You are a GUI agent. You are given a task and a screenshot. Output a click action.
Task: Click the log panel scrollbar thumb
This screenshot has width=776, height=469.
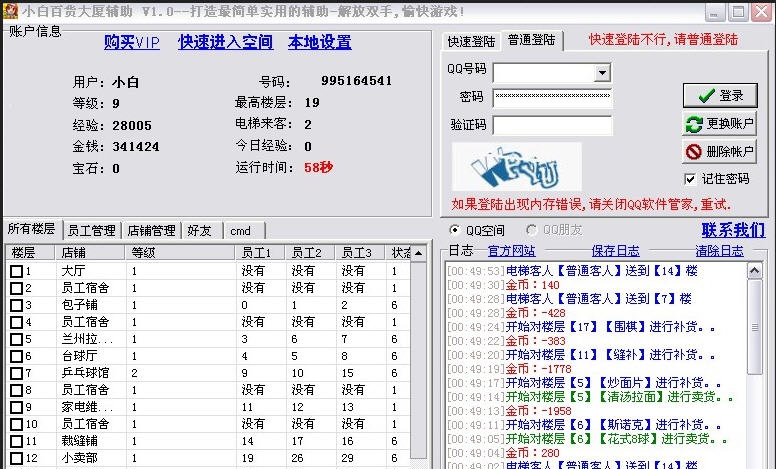pyautogui.click(x=754, y=327)
